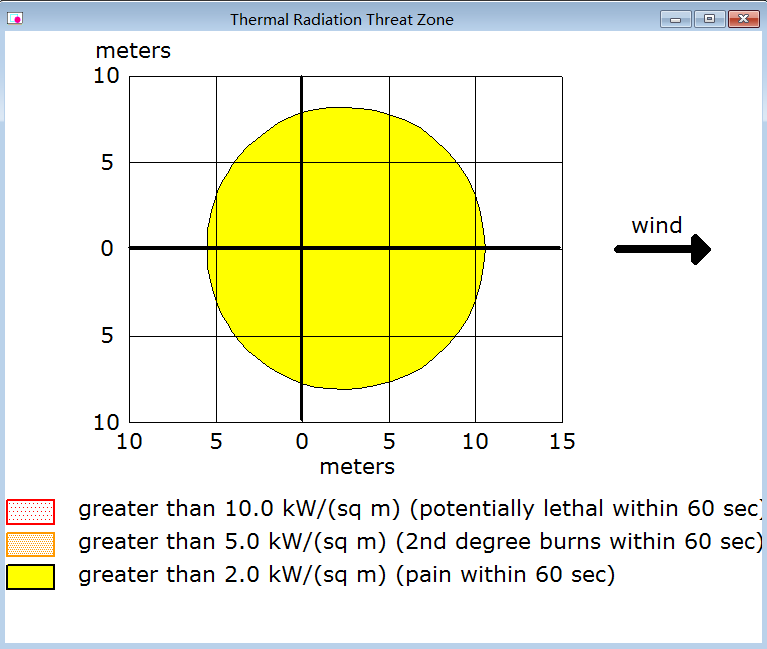The height and width of the screenshot is (649, 767).
Task: Click the red 10.0 kW legend swatch
Action: (30, 512)
